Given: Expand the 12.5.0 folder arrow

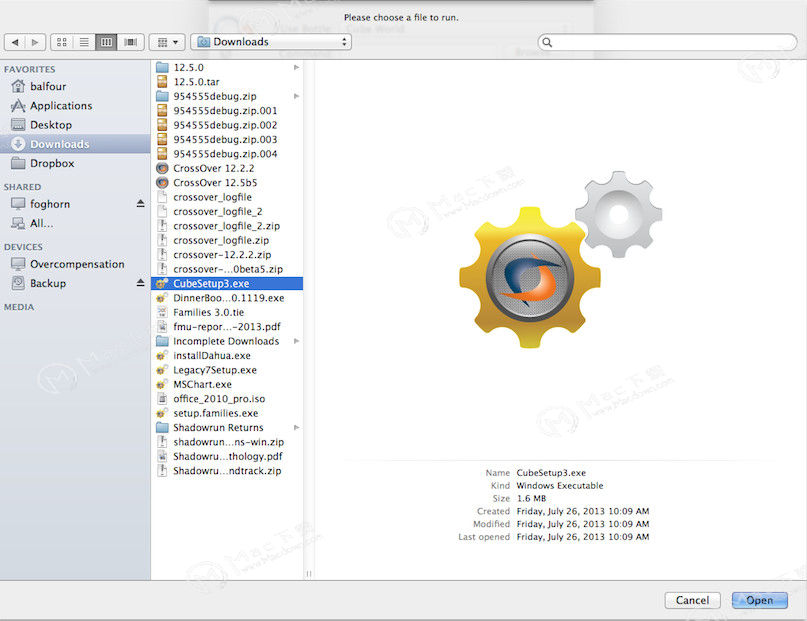Looking at the screenshot, I should pyautogui.click(x=296, y=67).
